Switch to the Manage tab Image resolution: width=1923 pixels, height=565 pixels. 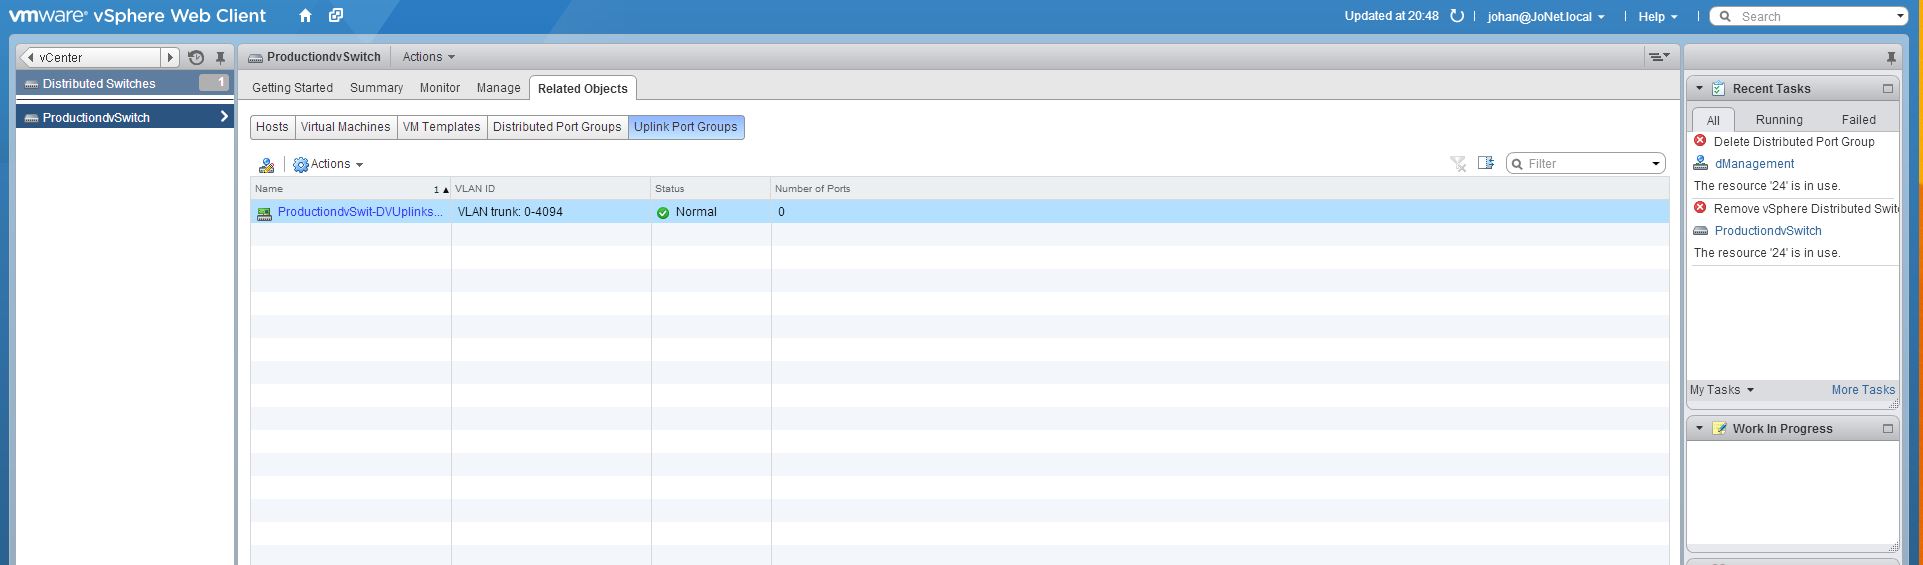coord(498,88)
